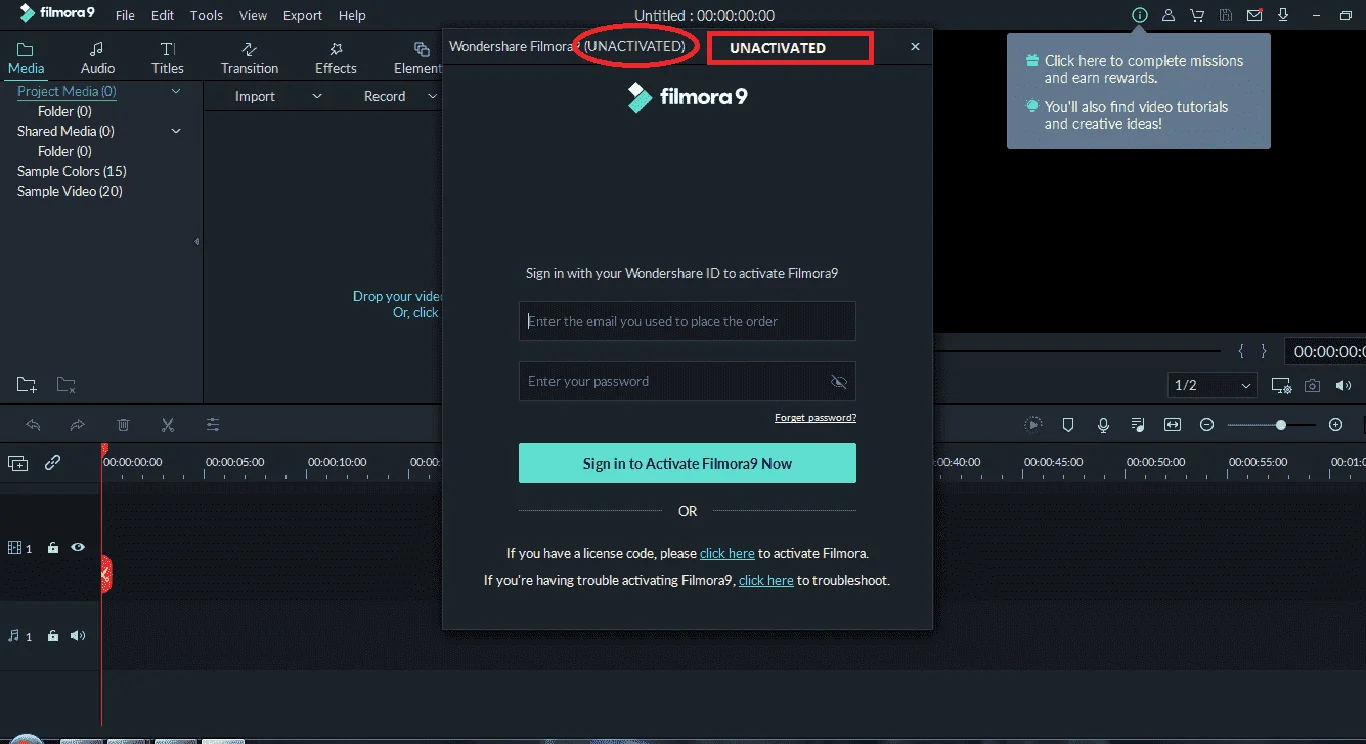Take a snapshot with the camera icon
Image resolution: width=1366 pixels, height=744 pixels.
[x=1312, y=385]
